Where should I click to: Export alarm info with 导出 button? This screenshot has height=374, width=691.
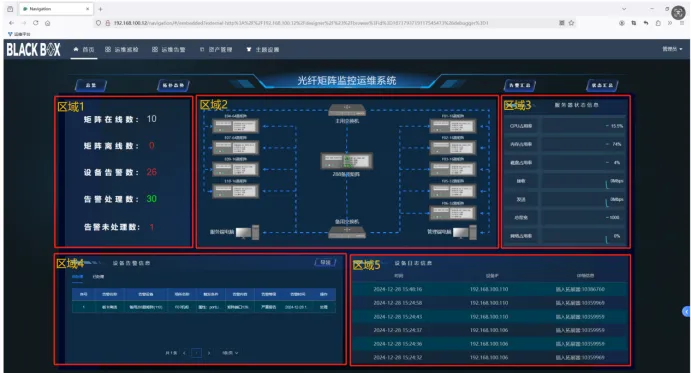pos(325,263)
